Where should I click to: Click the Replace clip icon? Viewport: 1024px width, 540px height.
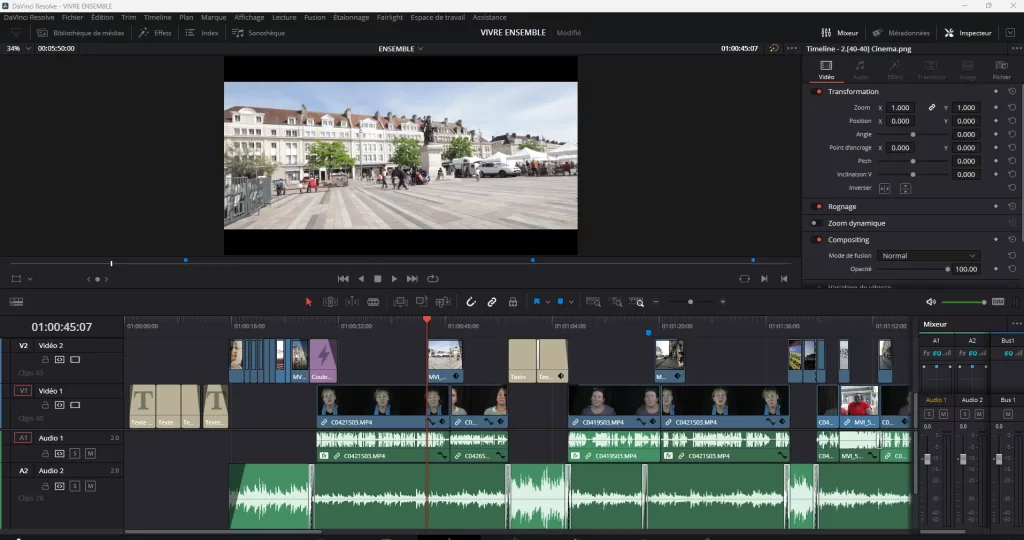point(443,302)
